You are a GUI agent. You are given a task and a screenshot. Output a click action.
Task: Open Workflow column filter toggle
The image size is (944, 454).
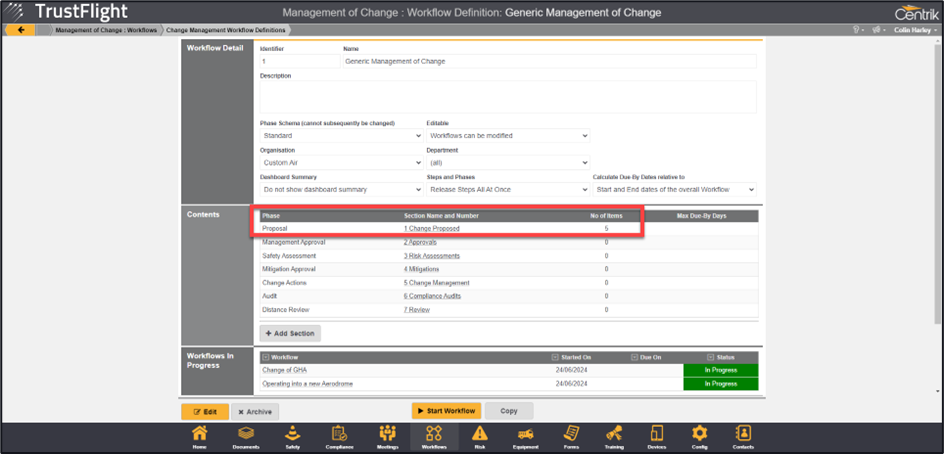tap(265, 357)
